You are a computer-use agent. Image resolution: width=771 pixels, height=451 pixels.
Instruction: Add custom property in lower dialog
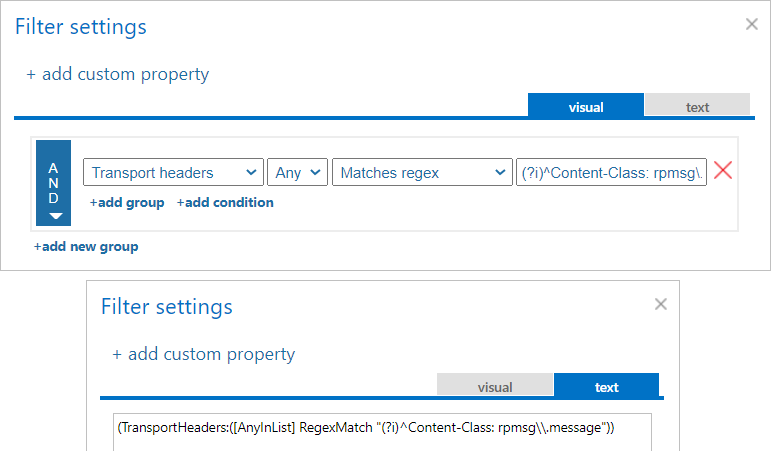(204, 354)
